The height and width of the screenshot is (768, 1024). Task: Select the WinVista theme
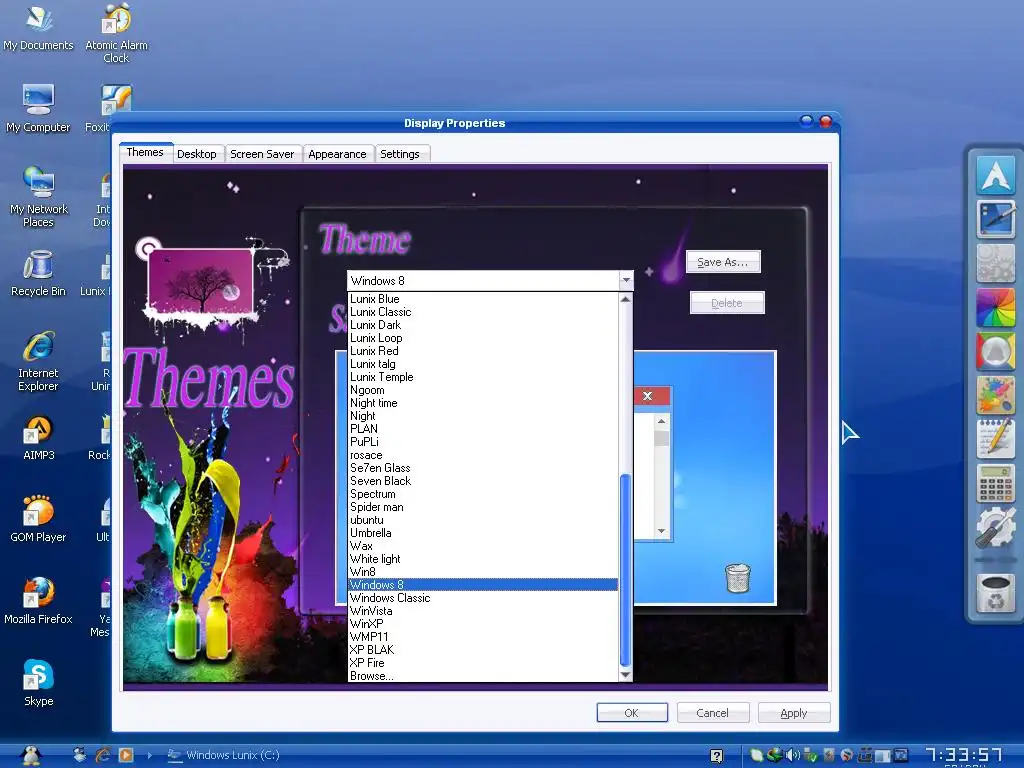(x=483, y=611)
